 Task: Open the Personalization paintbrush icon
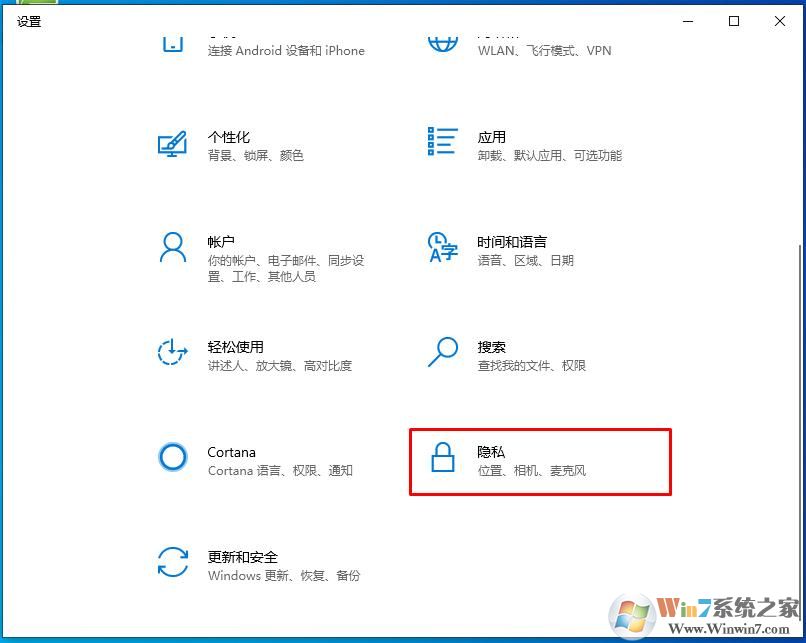tap(172, 144)
